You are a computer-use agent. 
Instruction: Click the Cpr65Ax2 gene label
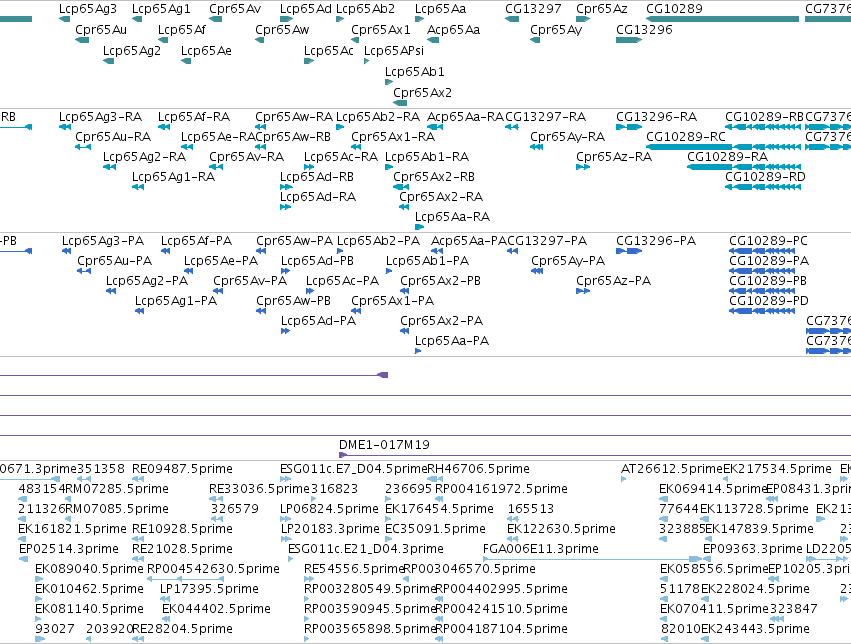point(422,93)
